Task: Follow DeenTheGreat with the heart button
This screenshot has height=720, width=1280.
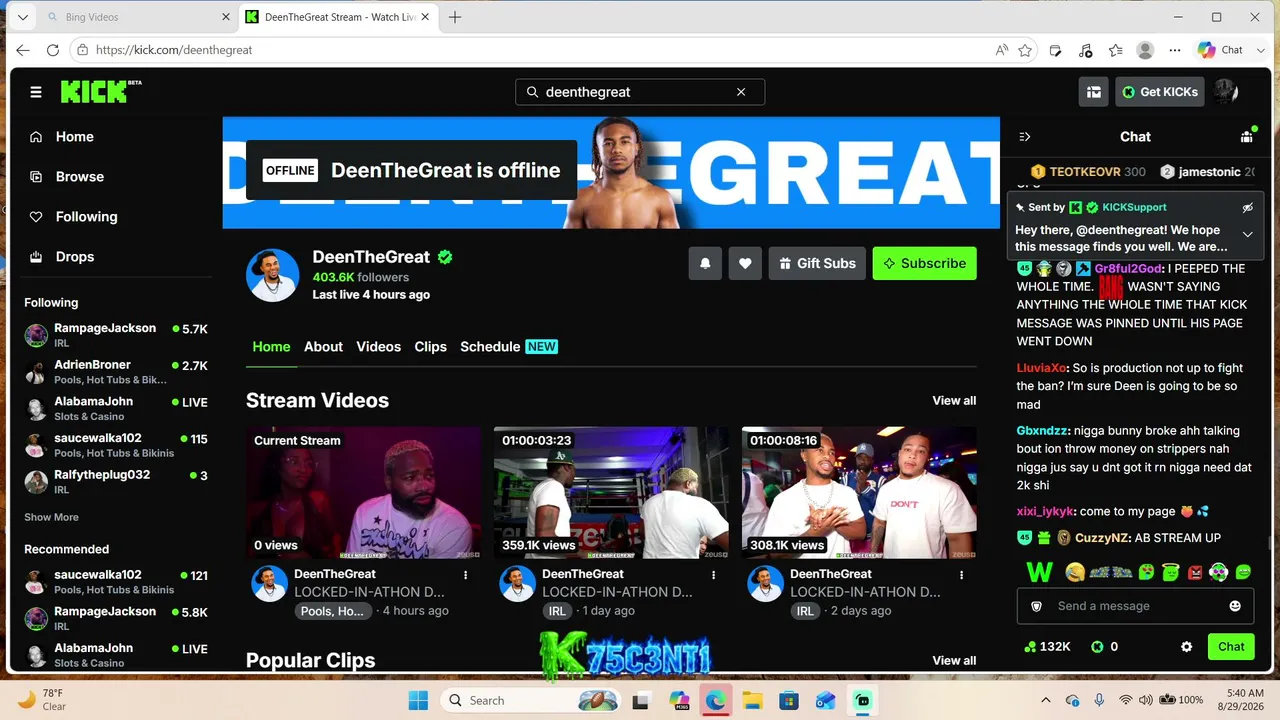Action: (x=745, y=263)
